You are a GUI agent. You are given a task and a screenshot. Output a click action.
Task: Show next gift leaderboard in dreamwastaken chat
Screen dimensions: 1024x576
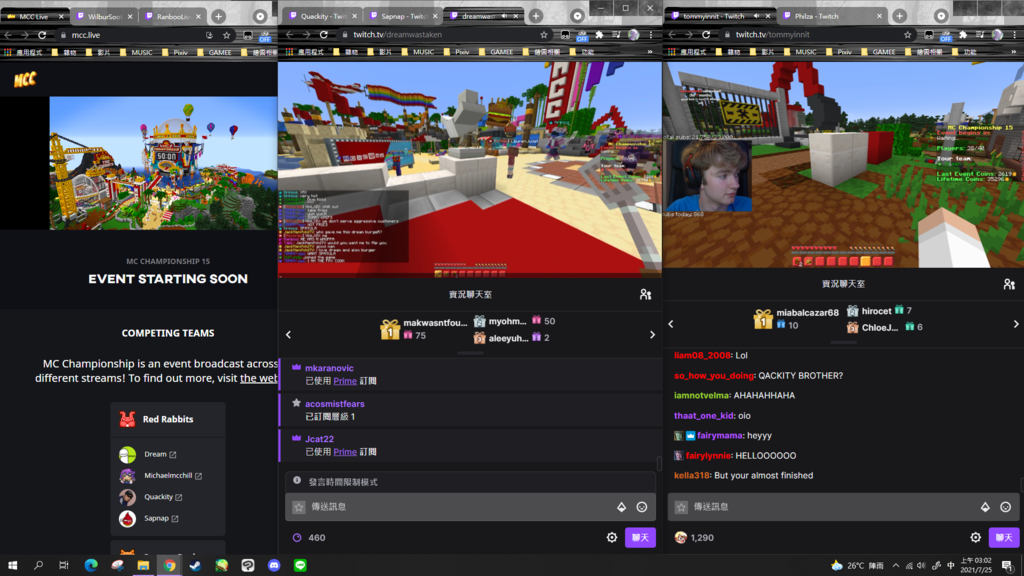click(652, 334)
